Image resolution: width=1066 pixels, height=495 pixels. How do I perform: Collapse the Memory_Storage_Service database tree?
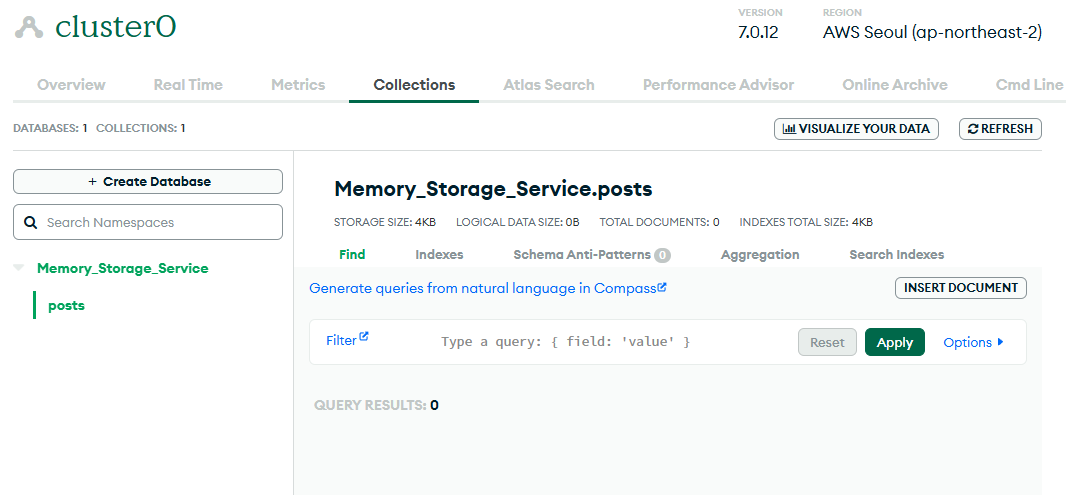pos(19,268)
